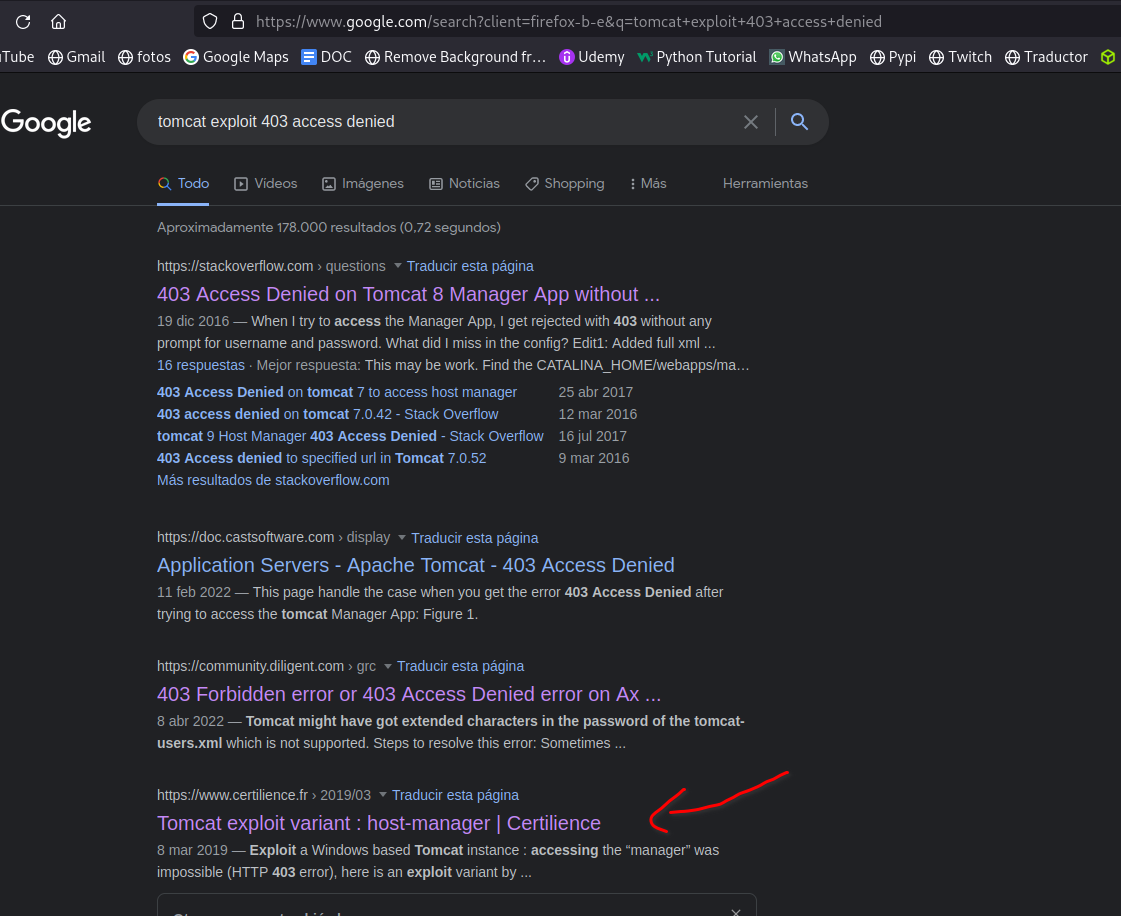
Task: Click the date '9 mar 2016'
Action: point(594,458)
